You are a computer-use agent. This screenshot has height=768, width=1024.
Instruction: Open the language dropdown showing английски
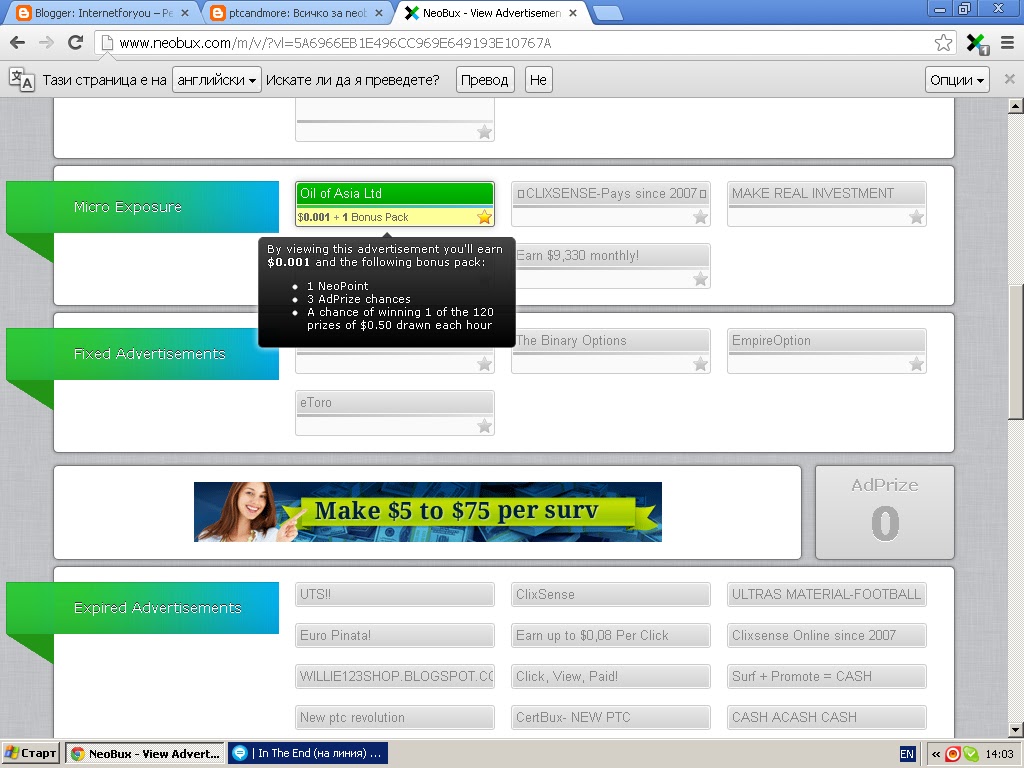(x=217, y=80)
